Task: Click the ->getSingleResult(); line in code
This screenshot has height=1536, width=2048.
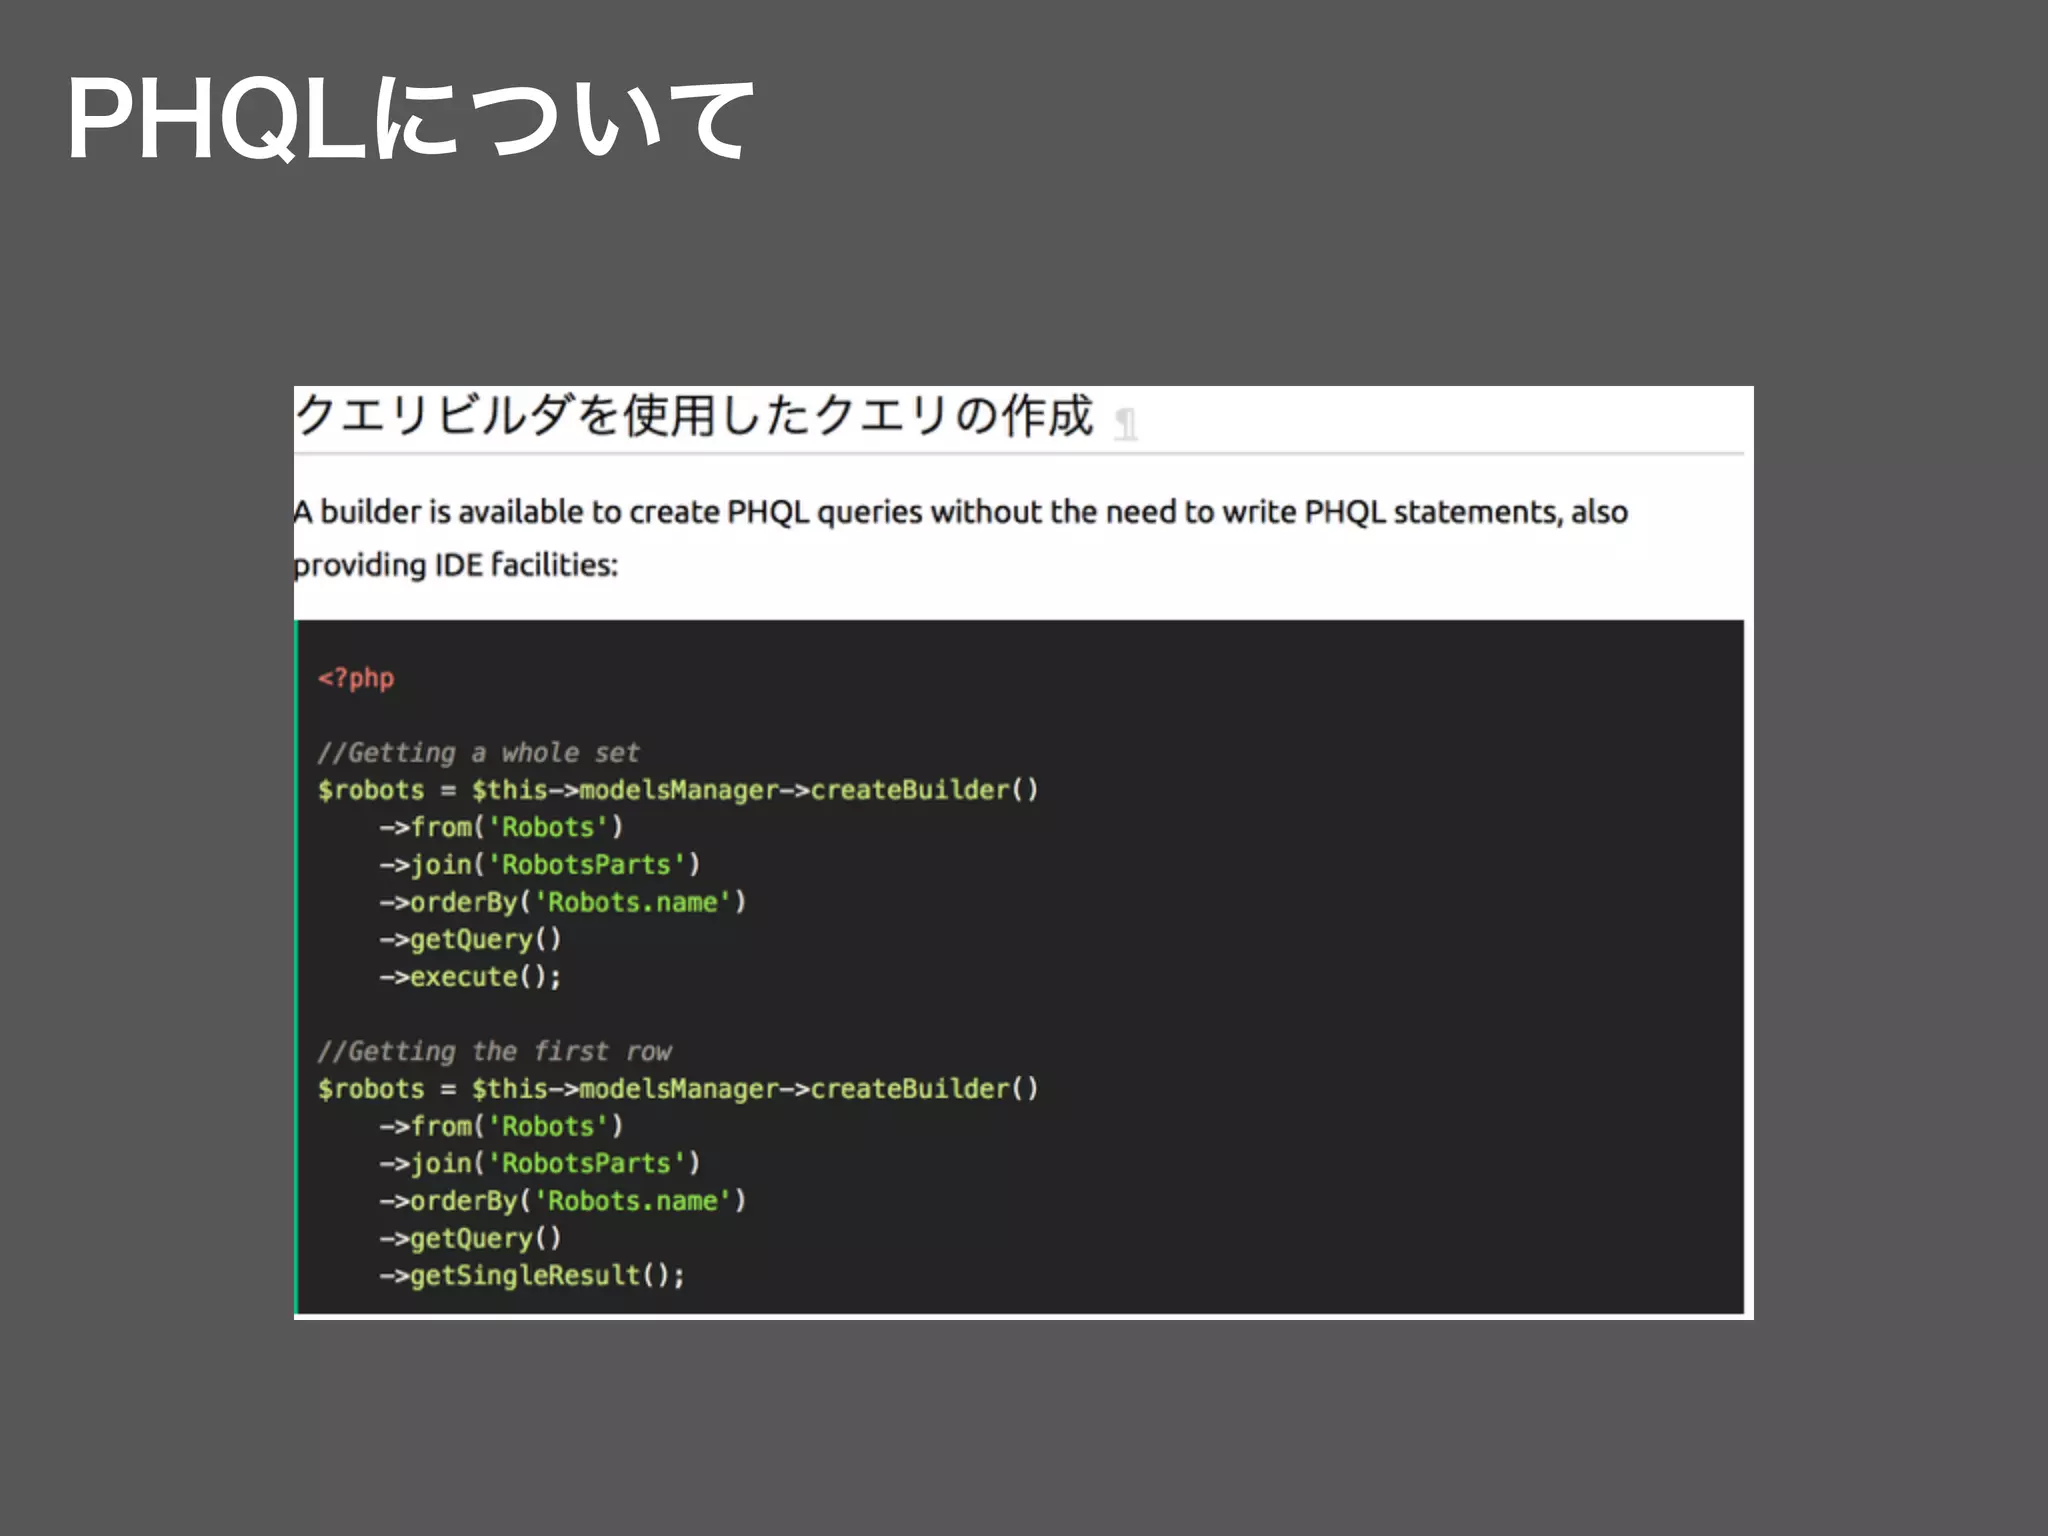Action: coord(532,1275)
